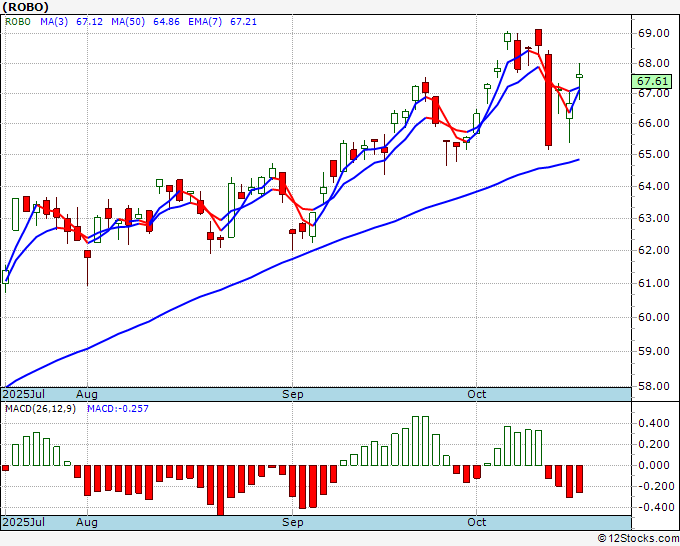This screenshot has width=680, height=546.
Task: Click Aug on MACD date axis
Action: [x=87, y=522]
